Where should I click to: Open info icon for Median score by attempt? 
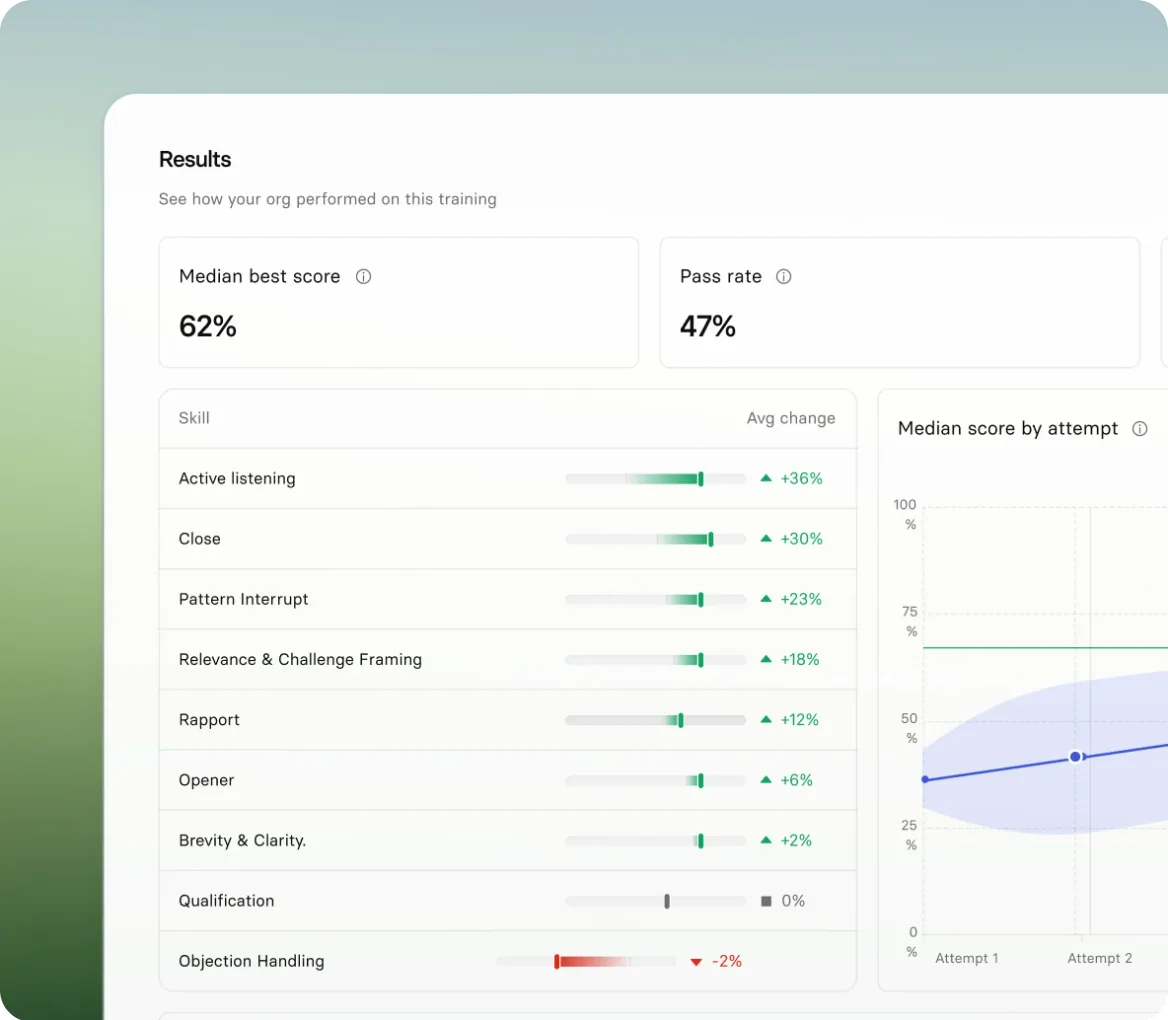pos(1140,428)
